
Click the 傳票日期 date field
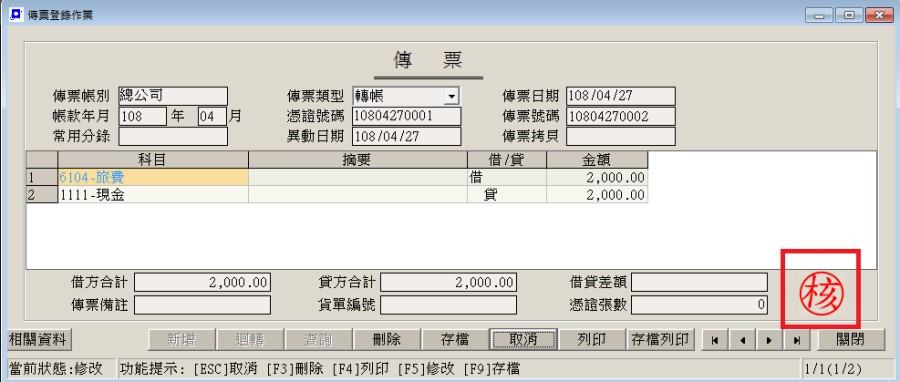pyautogui.click(x=620, y=96)
